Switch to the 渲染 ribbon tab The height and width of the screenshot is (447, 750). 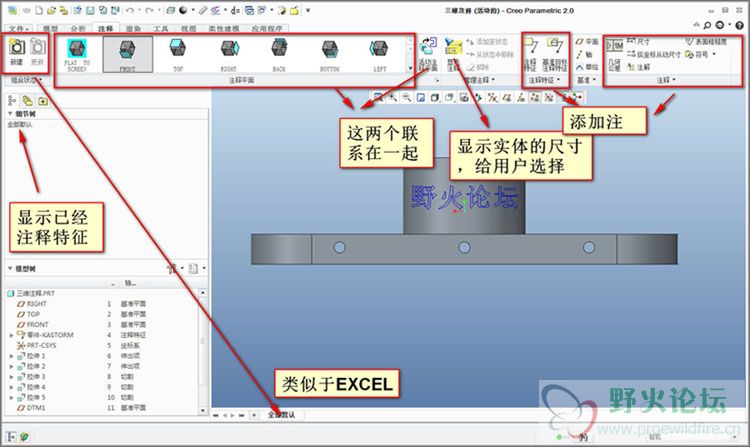(133, 29)
